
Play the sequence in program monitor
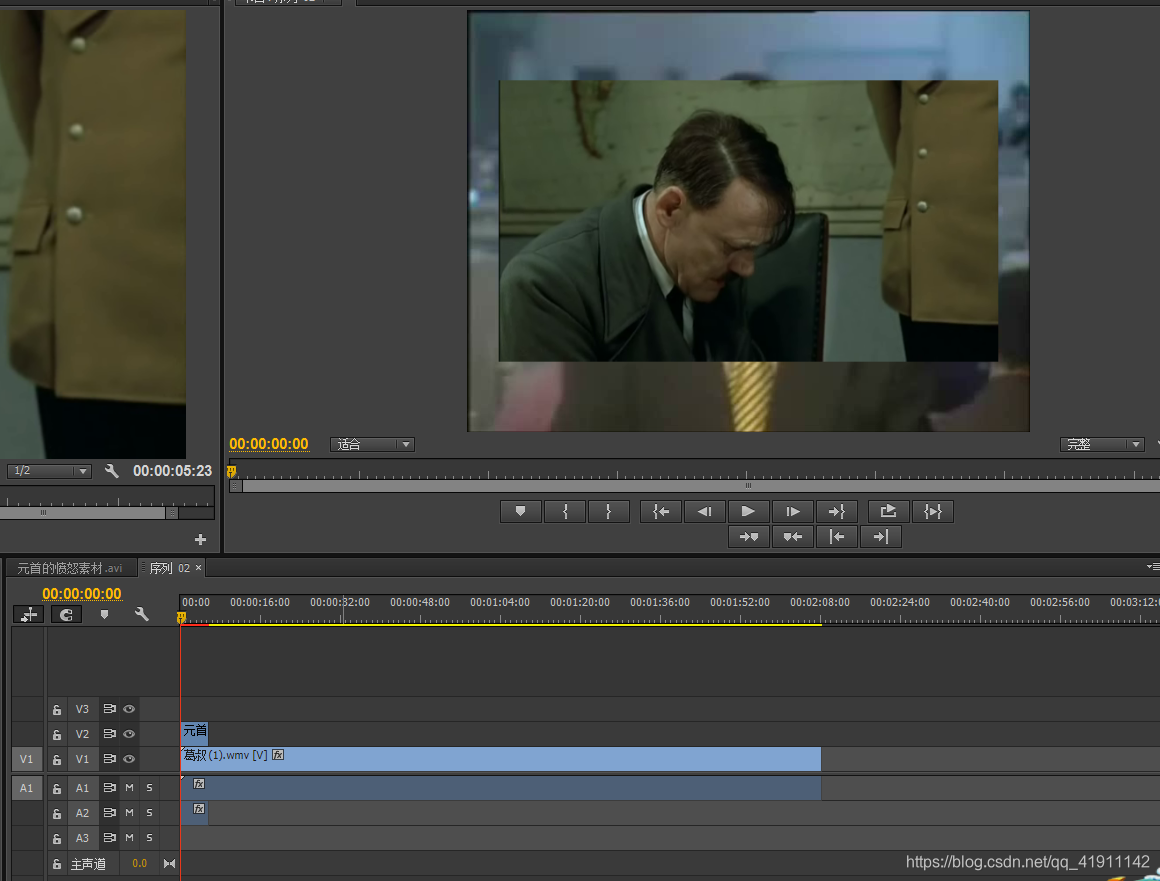click(x=748, y=511)
